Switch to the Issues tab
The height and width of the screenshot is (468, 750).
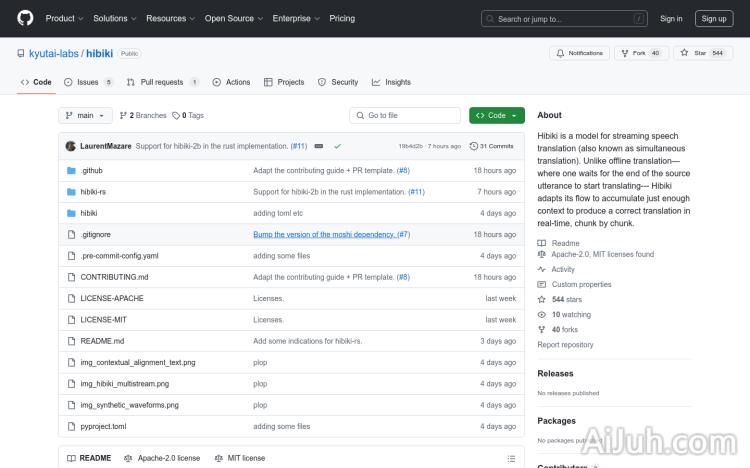click(89, 82)
